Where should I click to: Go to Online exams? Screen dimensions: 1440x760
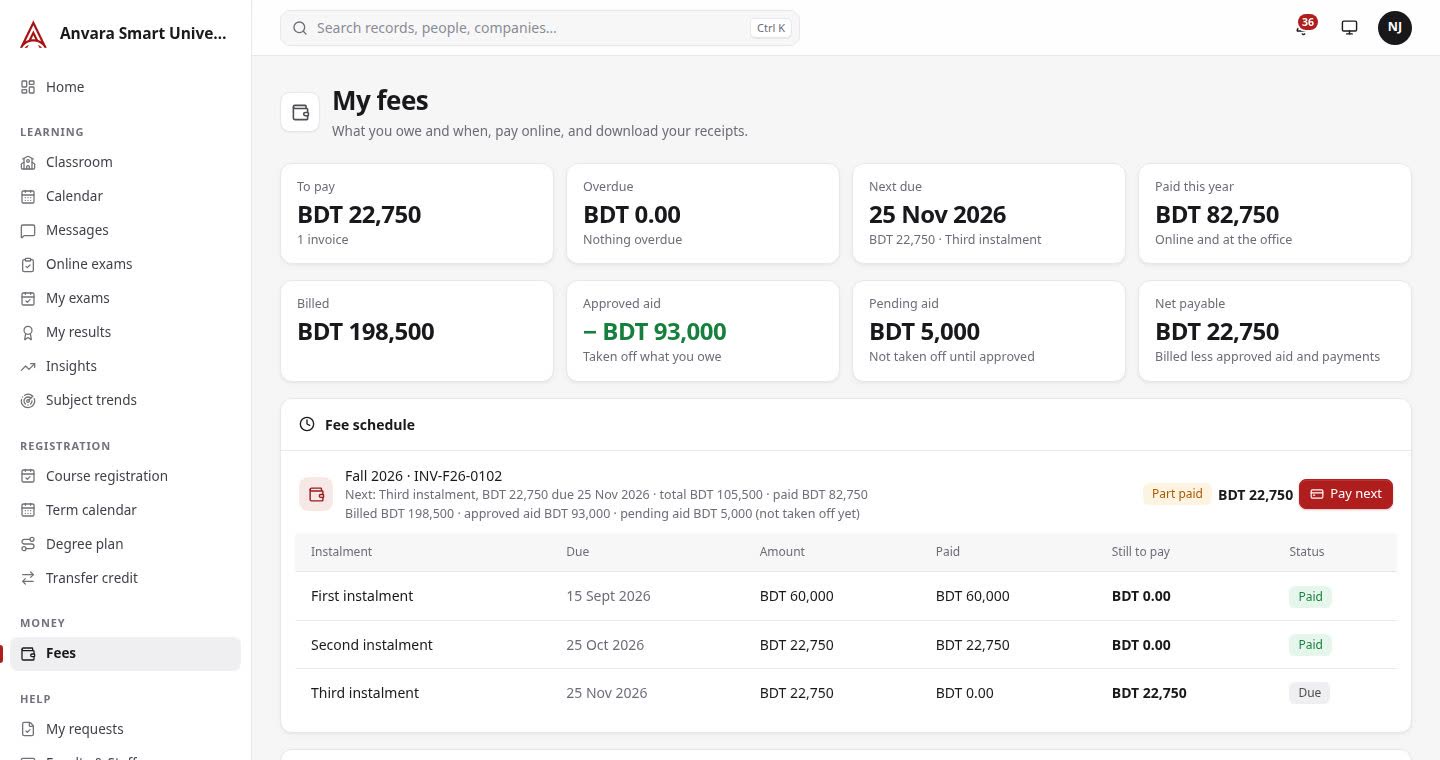(125, 264)
